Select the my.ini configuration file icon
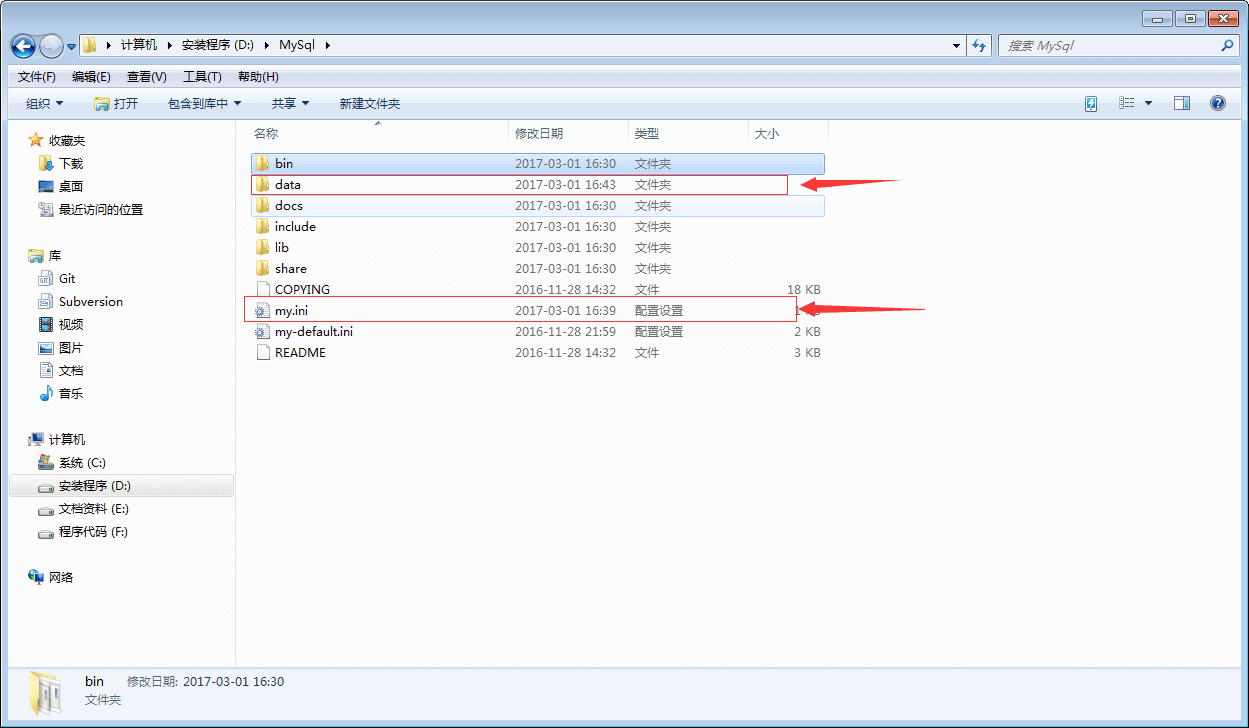Viewport: 1249px width, 728px height. click(262, 310)
